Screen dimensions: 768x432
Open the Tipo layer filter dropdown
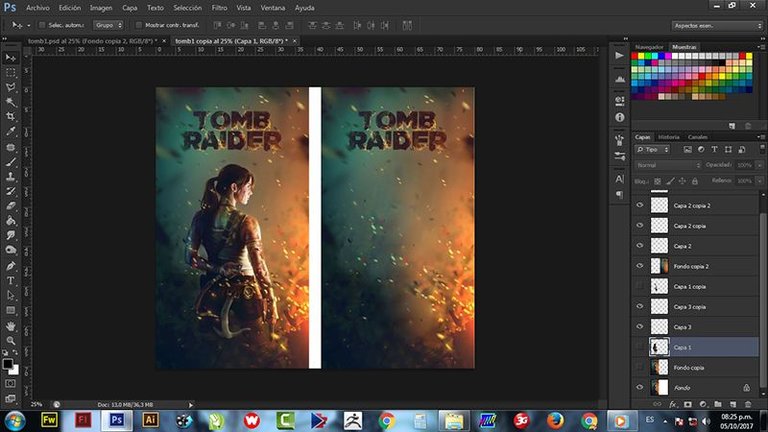[652, 149]
